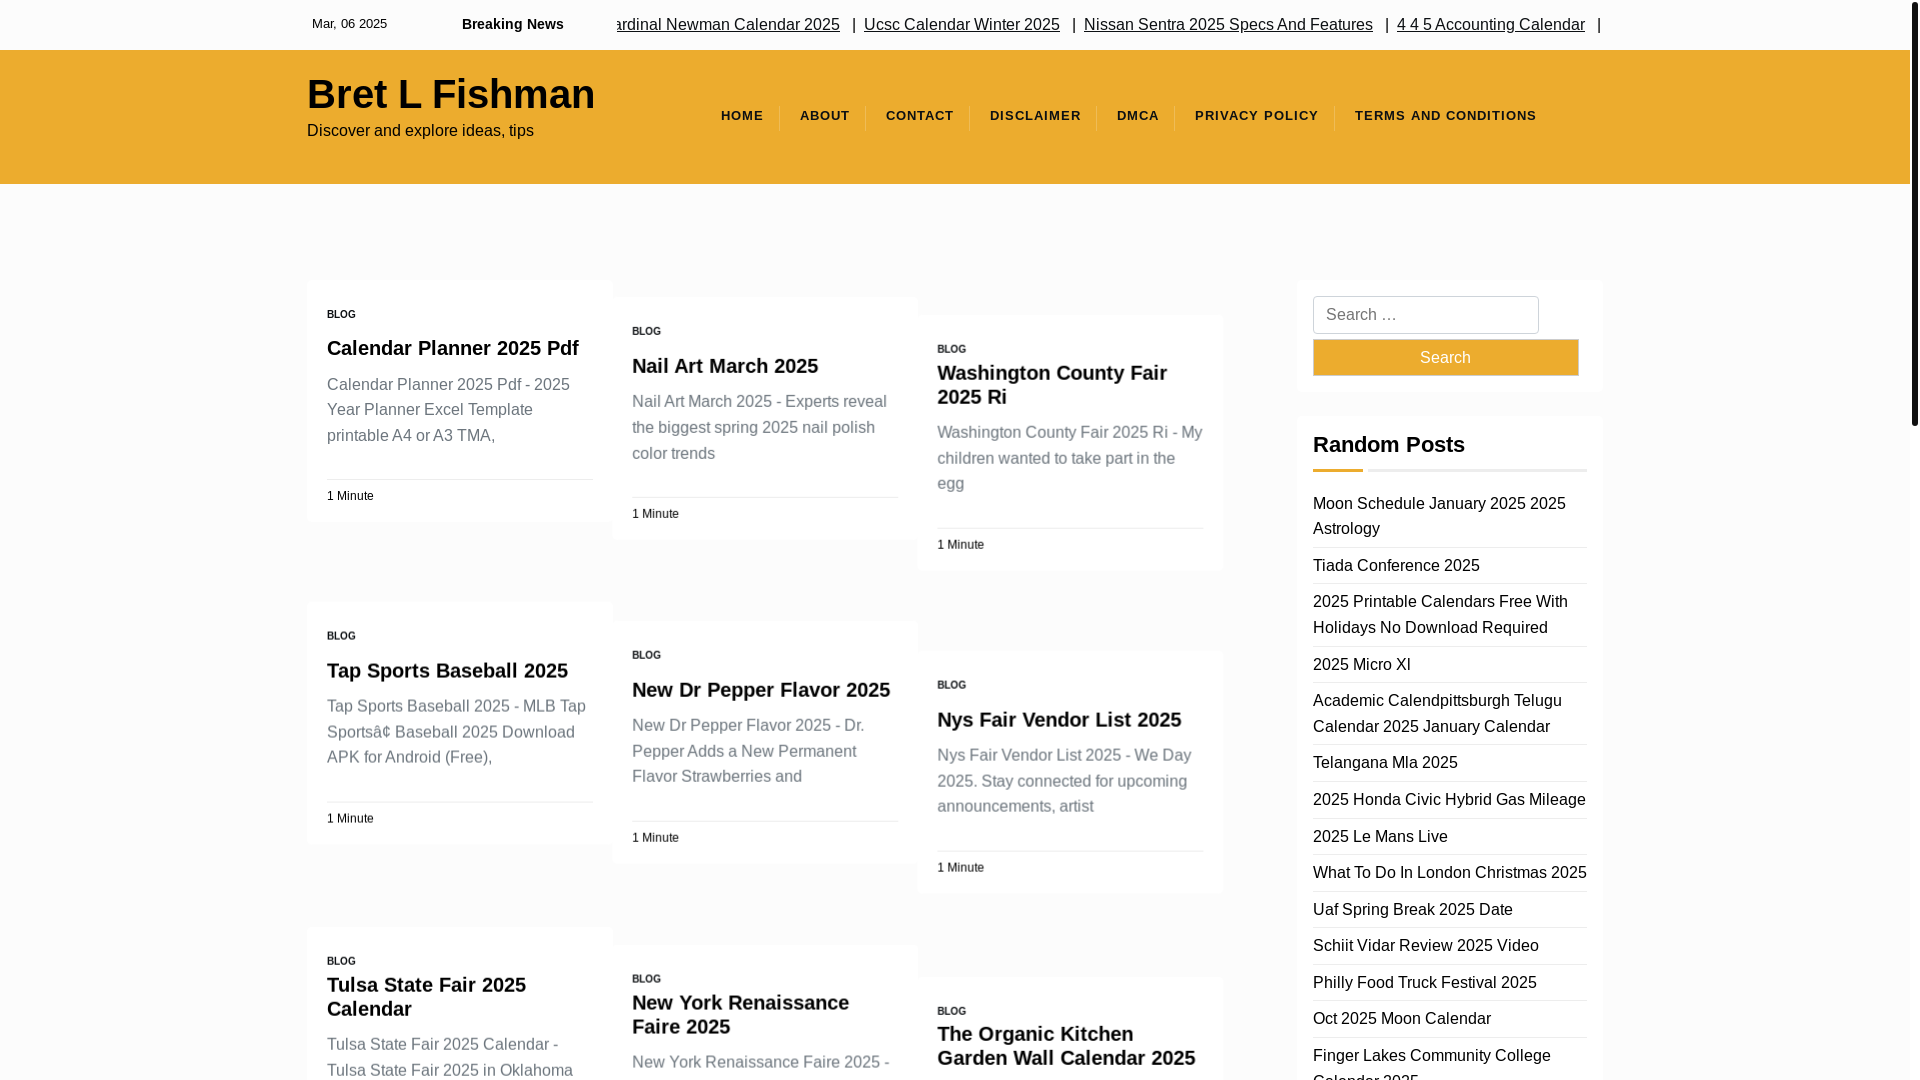Open the Terms and Conditions menu item
The image size is (1920, 1080).
tap(1445, 116)
